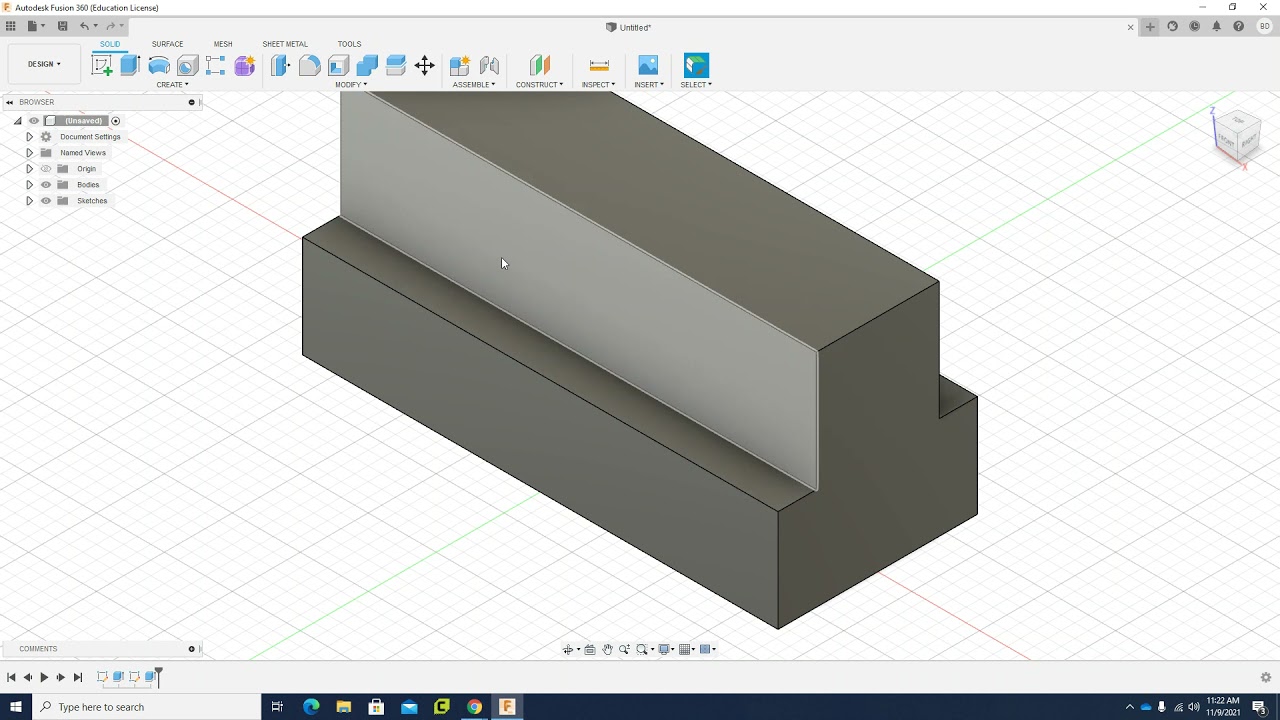Start a new sketch with Create Sketch tool
Screen dimensions: 1280x720
(x=102, y=66)
